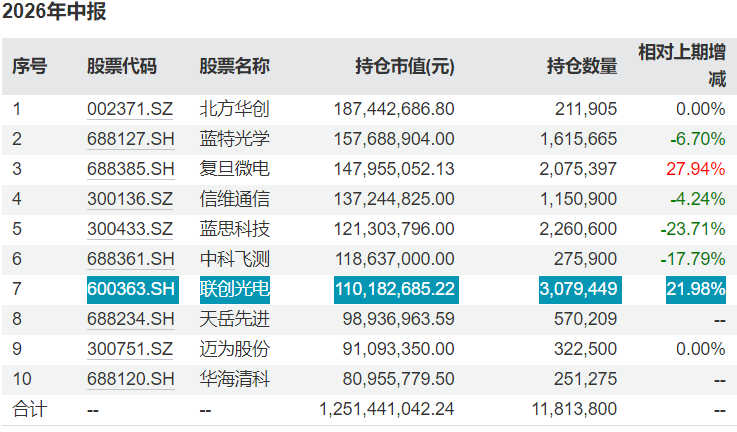
Task: Open stock code link 300433.SZ
Action: pos(130,229)
